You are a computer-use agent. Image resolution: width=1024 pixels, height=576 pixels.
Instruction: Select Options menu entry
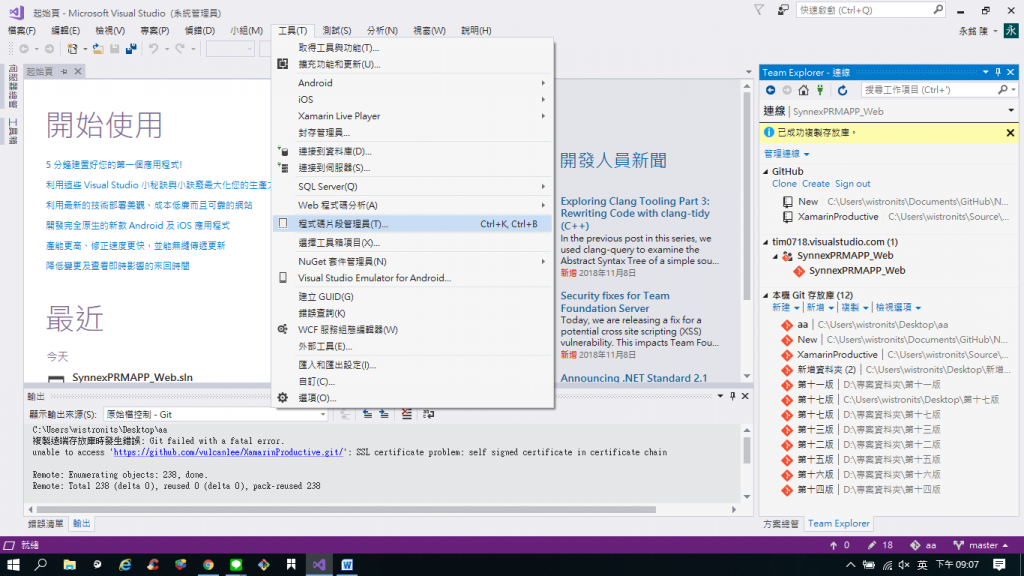(413, 398)
